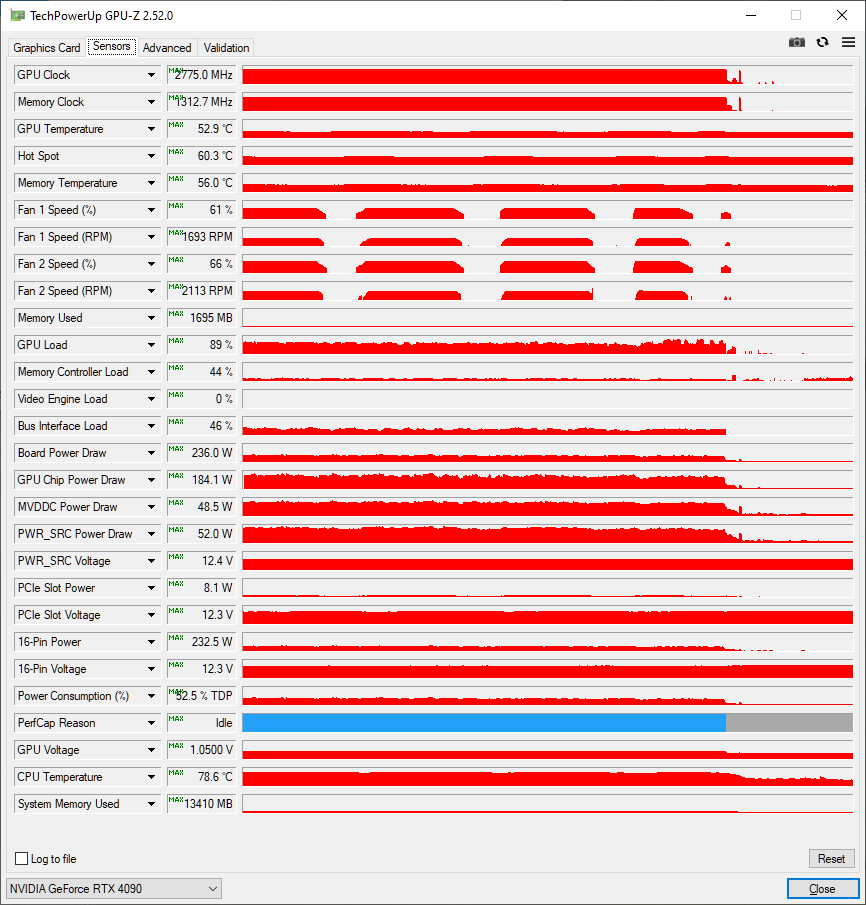Viewport: 866px width, 905px height.
Task: Click the PerfCap Reason Idle value
Action: coord(201,723)
